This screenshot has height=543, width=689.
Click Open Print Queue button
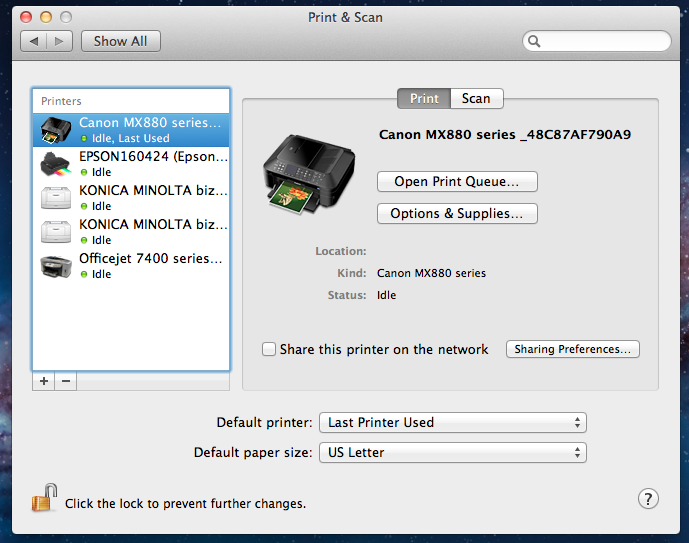pos(457,181)
